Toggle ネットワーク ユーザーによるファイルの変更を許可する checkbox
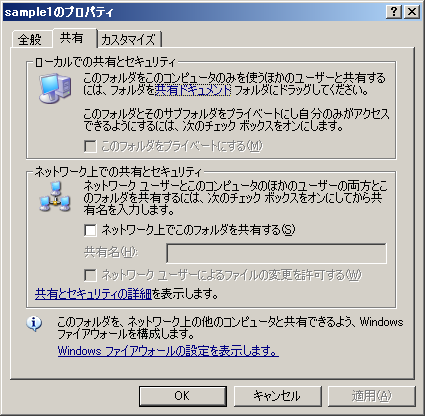 [90, 275]
